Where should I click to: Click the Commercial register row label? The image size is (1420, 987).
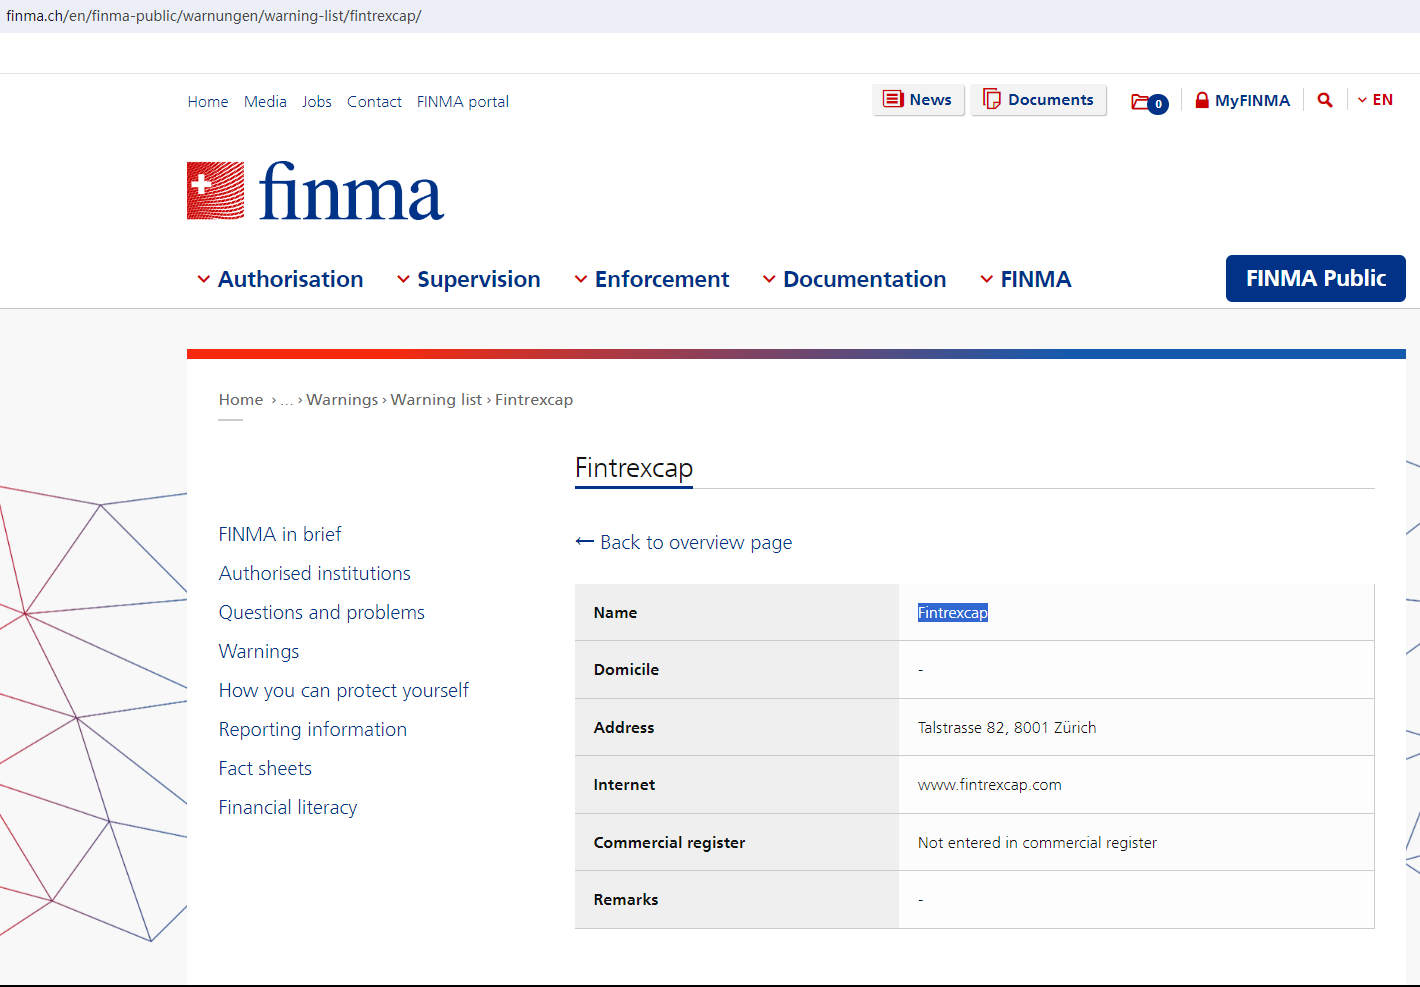[x=669, y=843]
